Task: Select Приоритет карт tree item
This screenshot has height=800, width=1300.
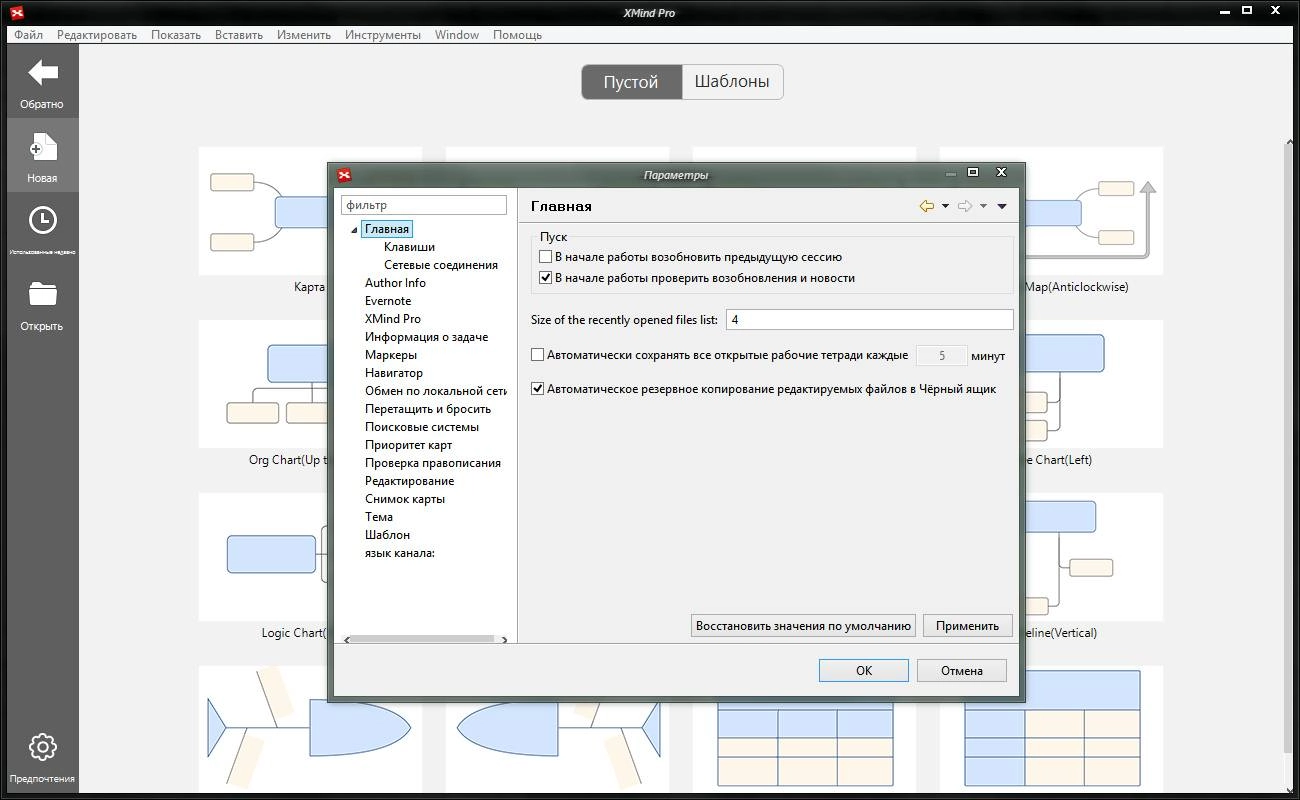Action: [408, 445]
